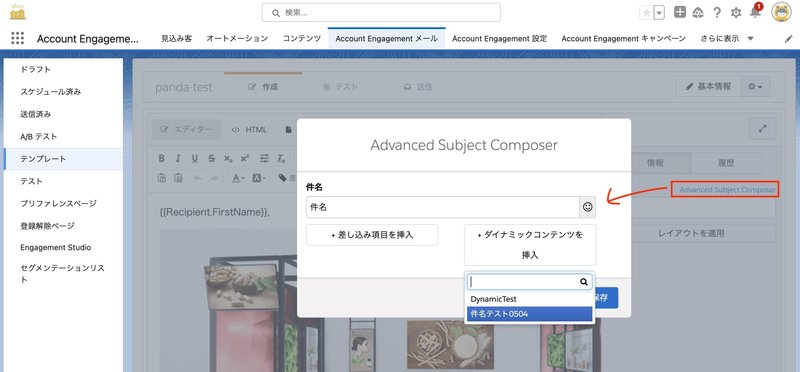This screenshot has width=800, height=372.
Task: Click the line settings icon after superscript
Action: (264, 159)
